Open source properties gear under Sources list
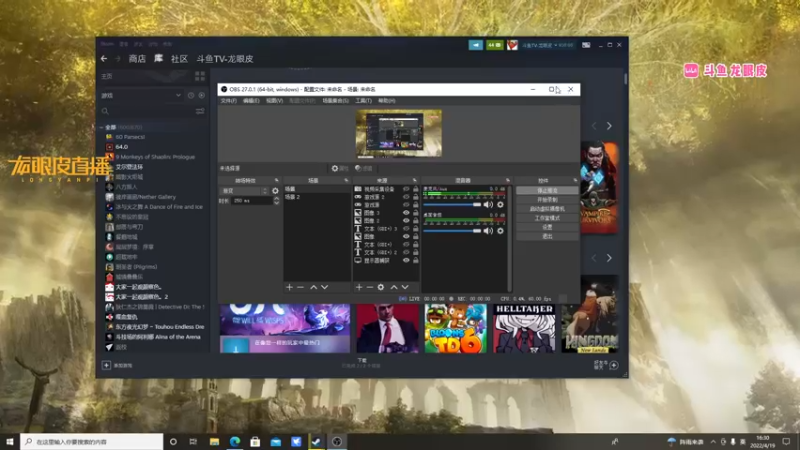 point(381,287)
